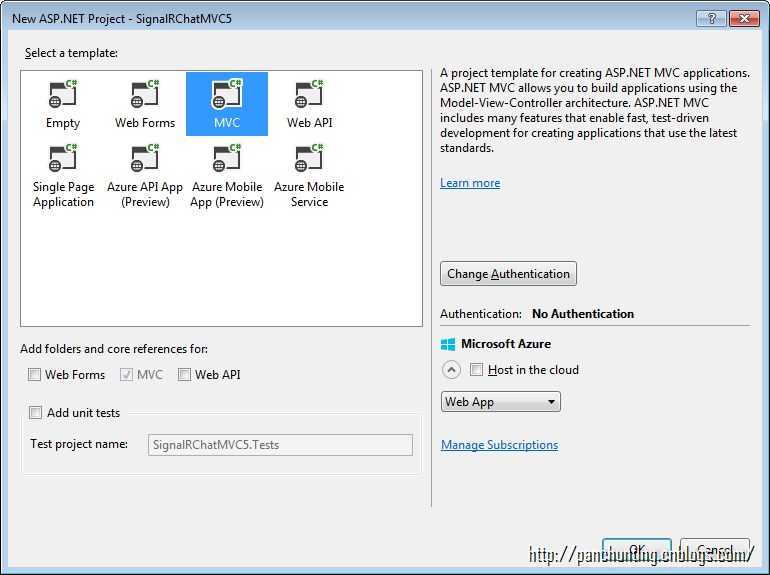Click the Microsoft Azure Windows logo icon
Image resolution: width=770 pixels, height=575 pixels.
448,344
